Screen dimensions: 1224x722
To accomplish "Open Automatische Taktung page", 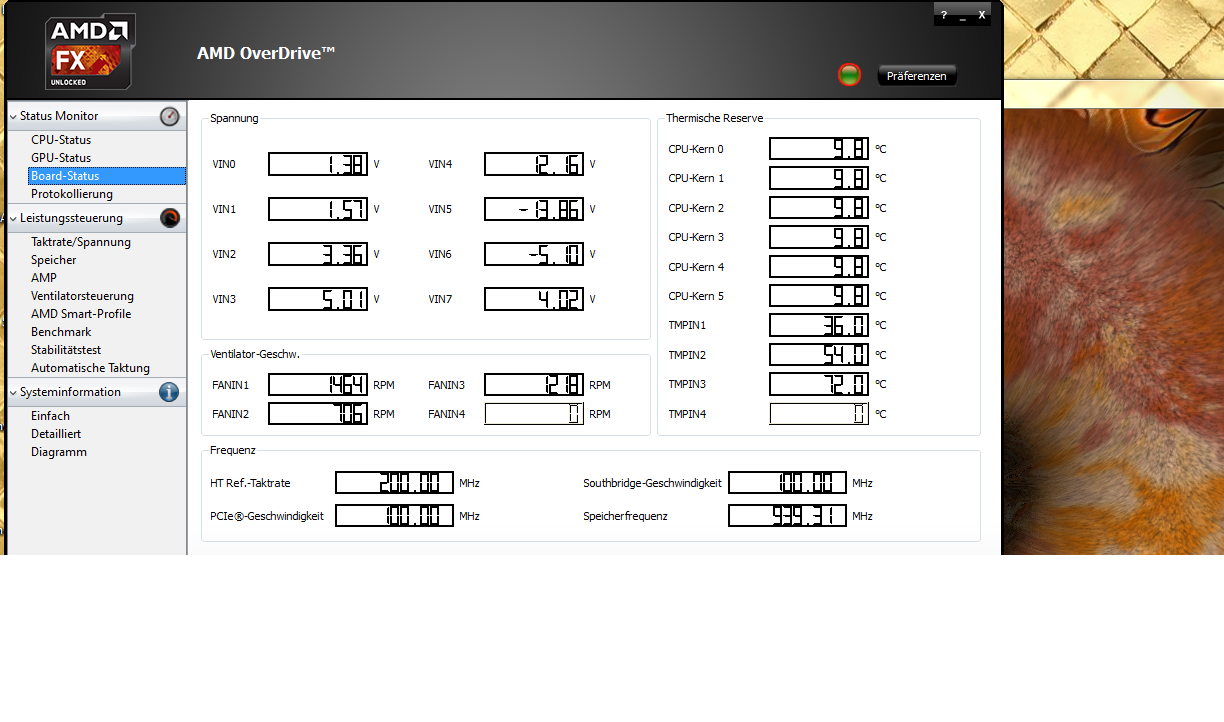I will [90, 368].
